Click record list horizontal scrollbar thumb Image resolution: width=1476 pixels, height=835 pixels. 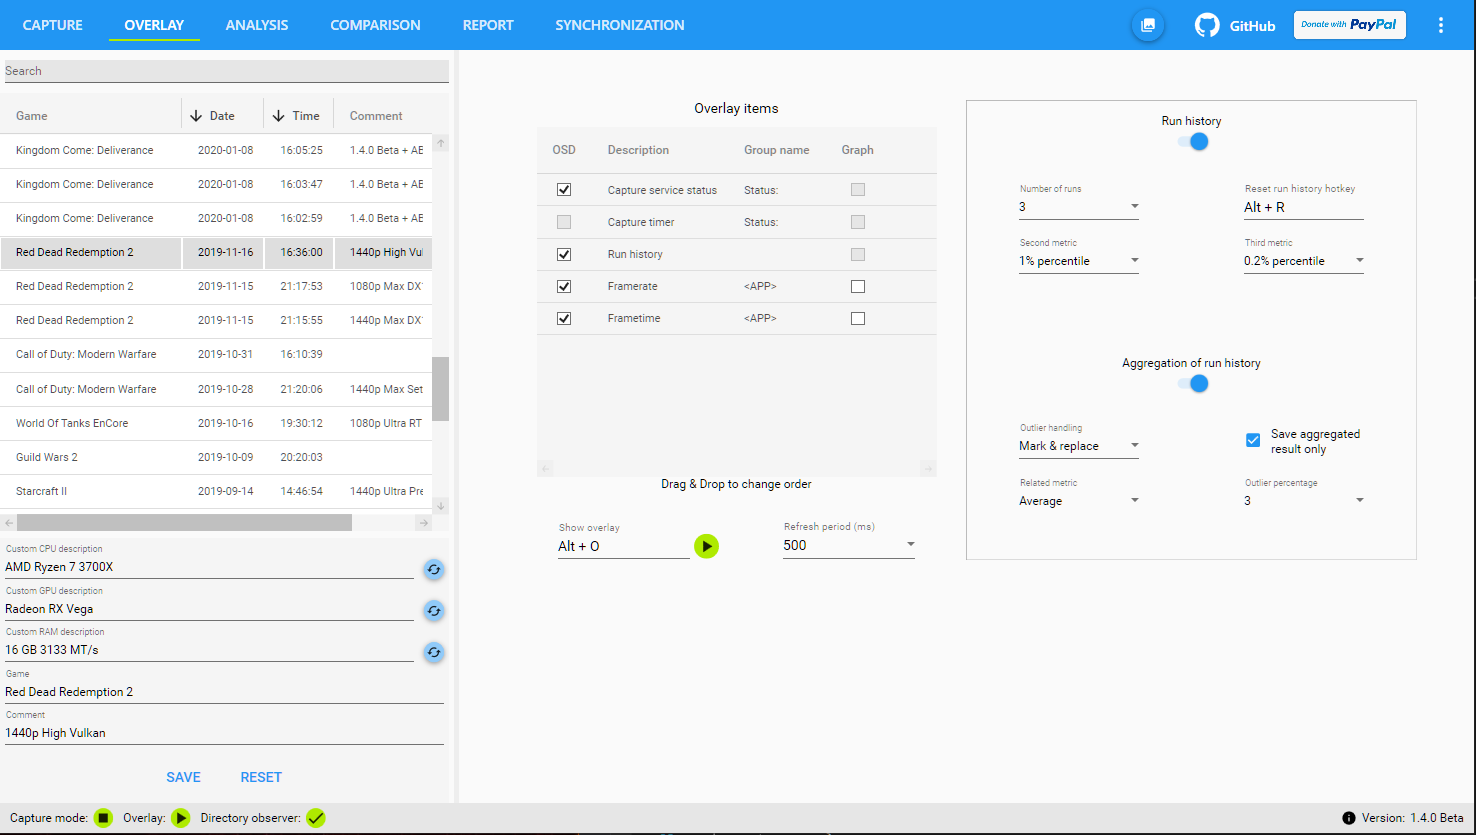184,523
